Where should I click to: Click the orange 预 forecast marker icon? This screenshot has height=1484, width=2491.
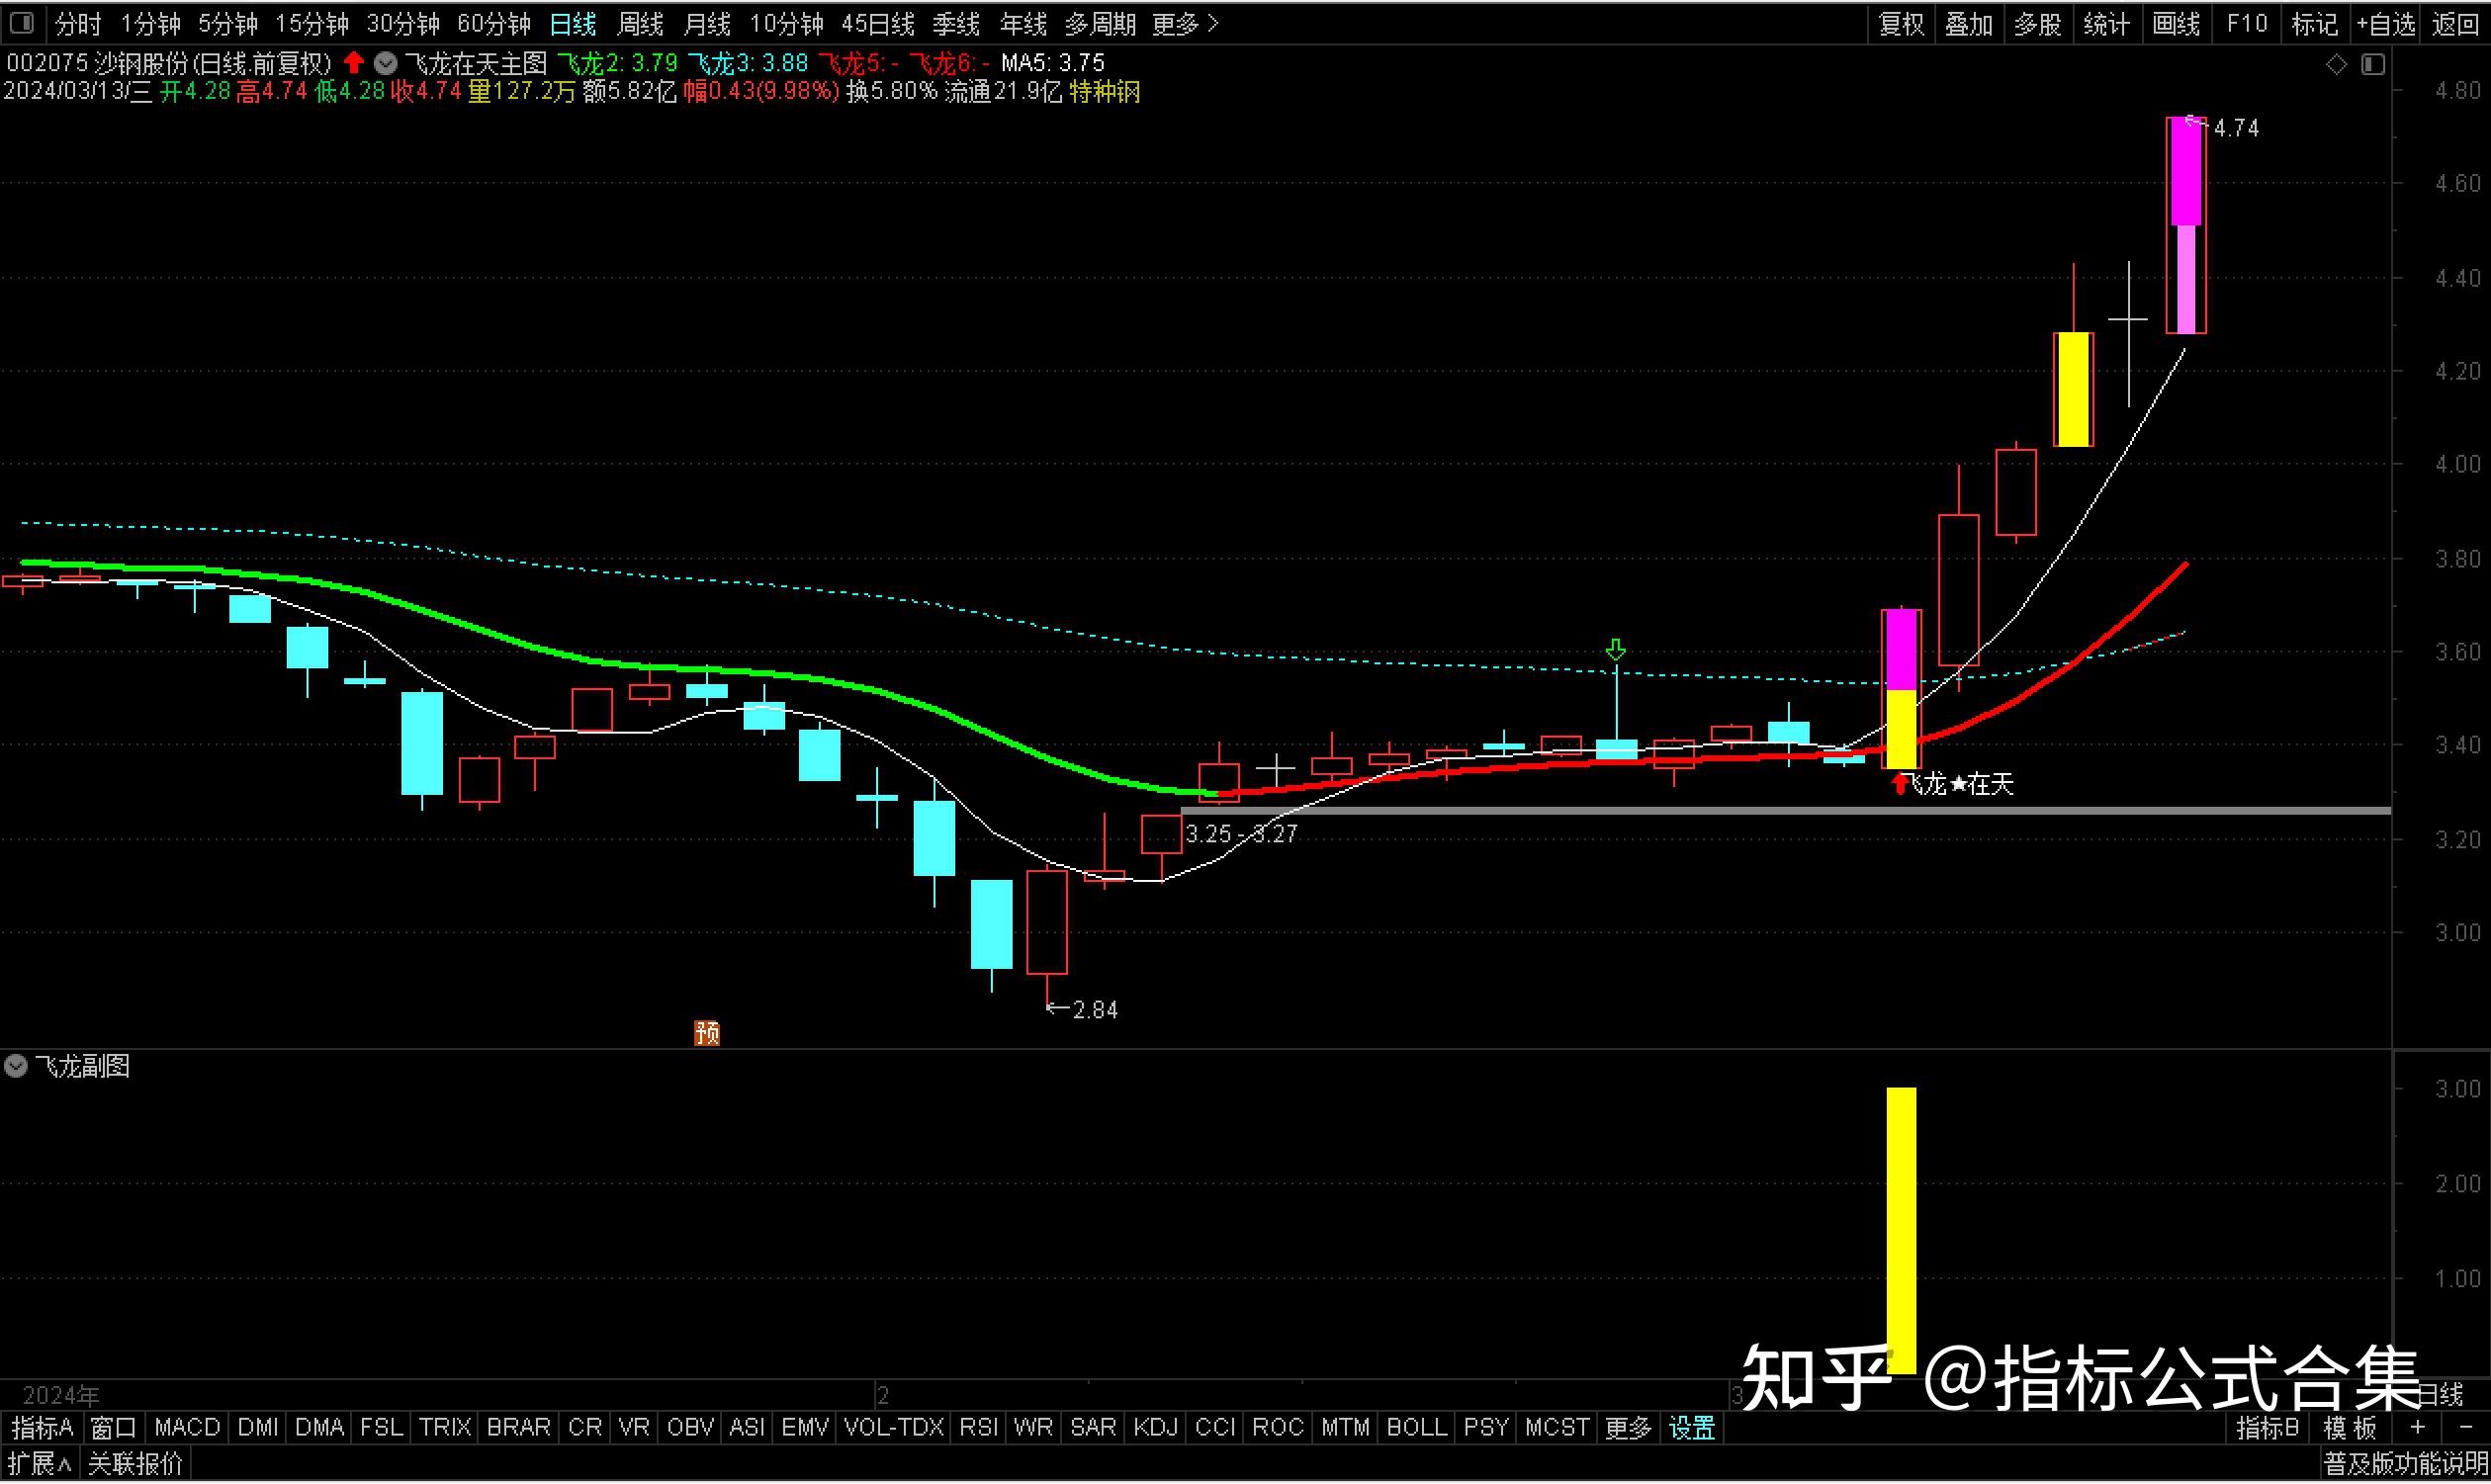[x=707, y=1033]
